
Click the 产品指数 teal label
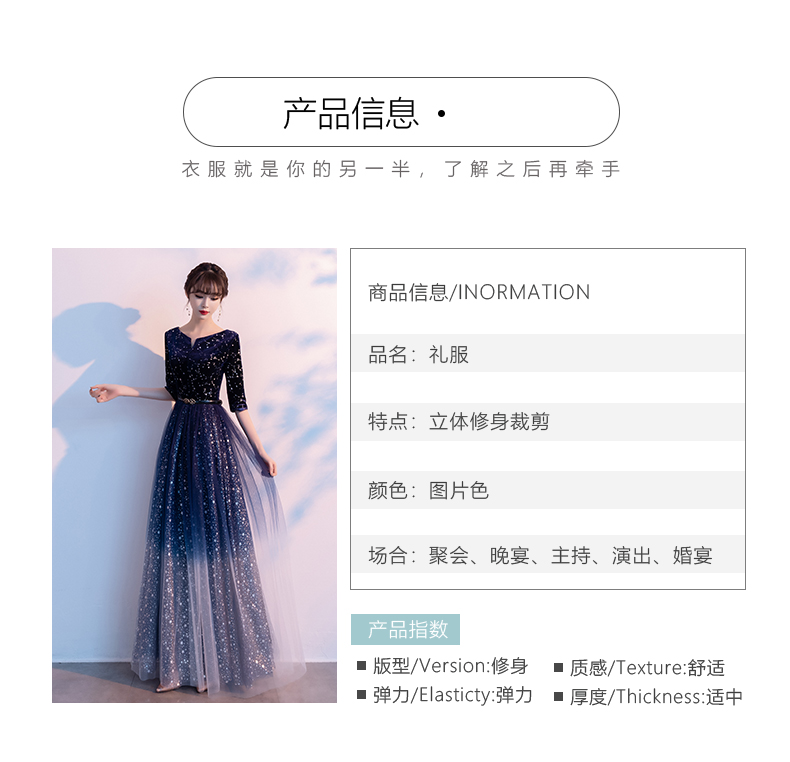click(x=405, y=629)
